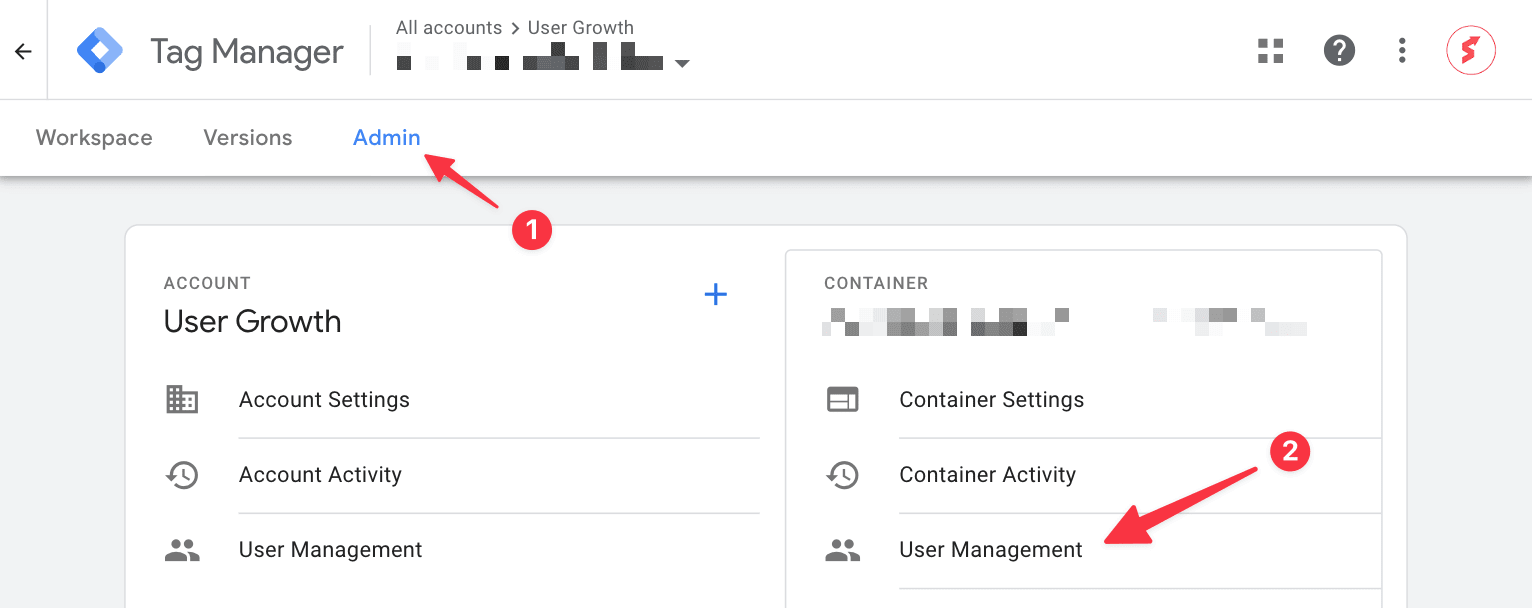Click the back arrow at top left
Image resolution: width=1532 pixels, height=608 pixels.
coord(22,50)
